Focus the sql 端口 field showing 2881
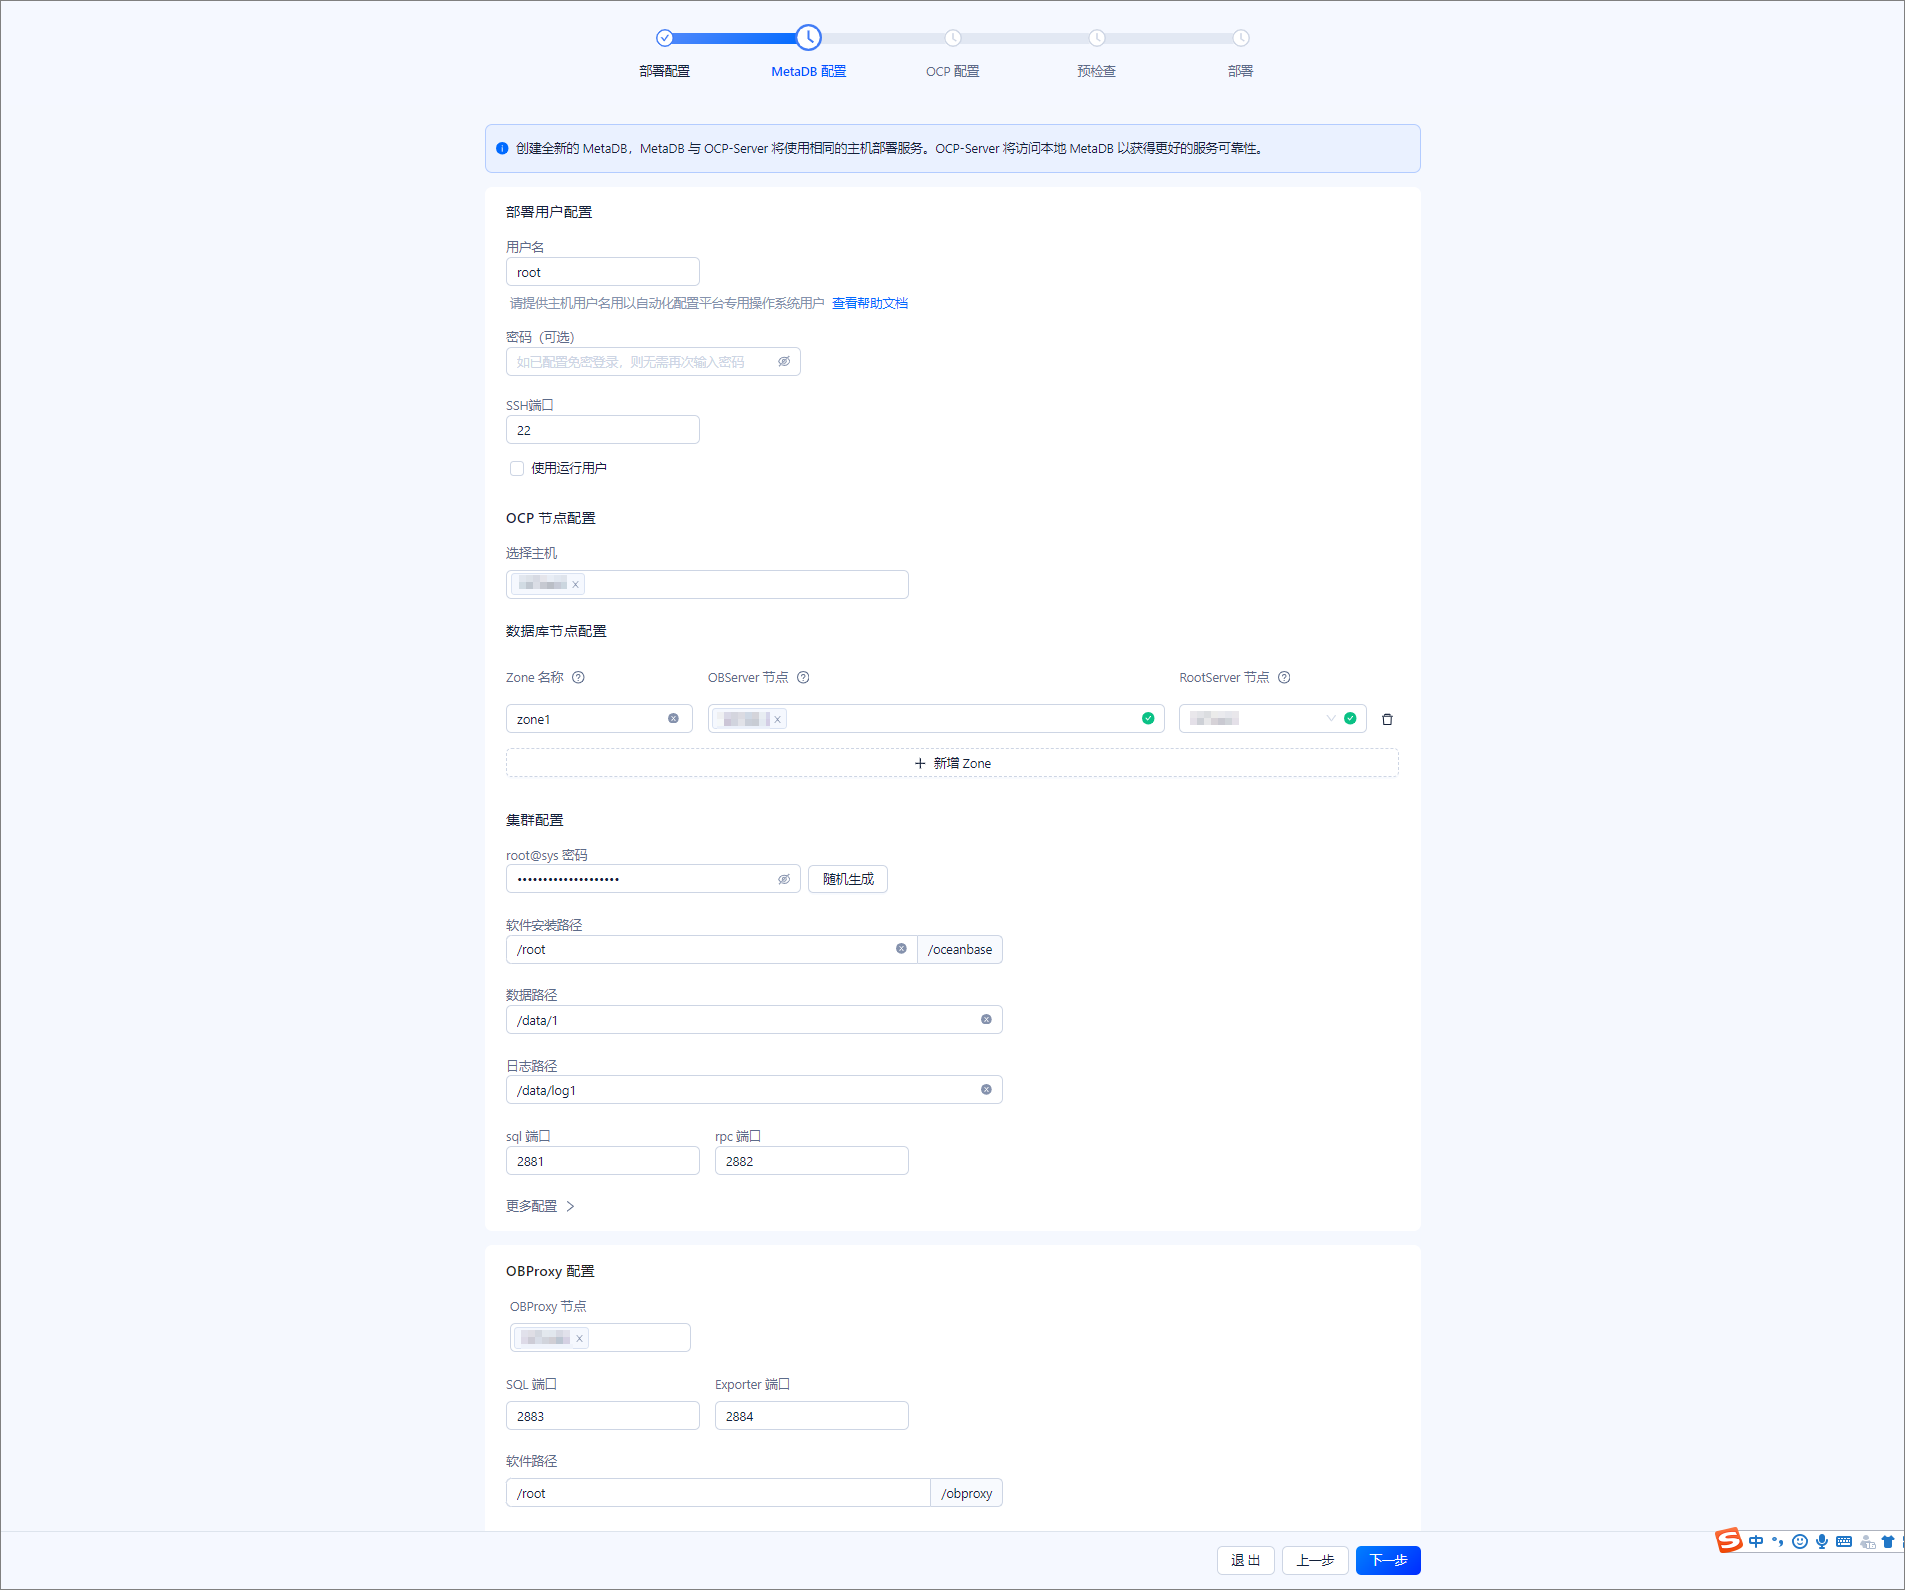The height and width of the screenshot is (1590, 1905). point(603,1161)
